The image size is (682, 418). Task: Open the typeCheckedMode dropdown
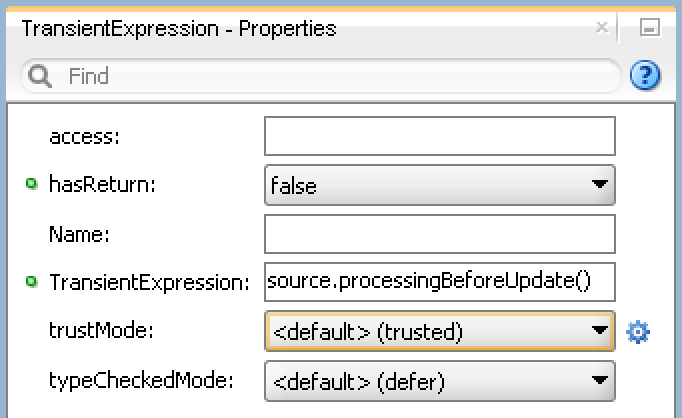(x=440, y=381)
